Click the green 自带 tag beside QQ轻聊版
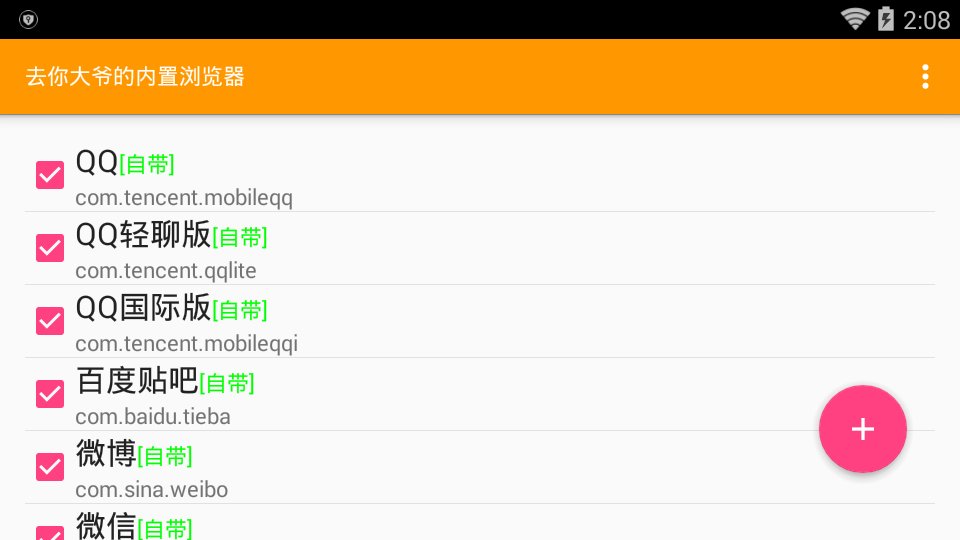This screenshot has height=540, width=960. tap(240, 237)
